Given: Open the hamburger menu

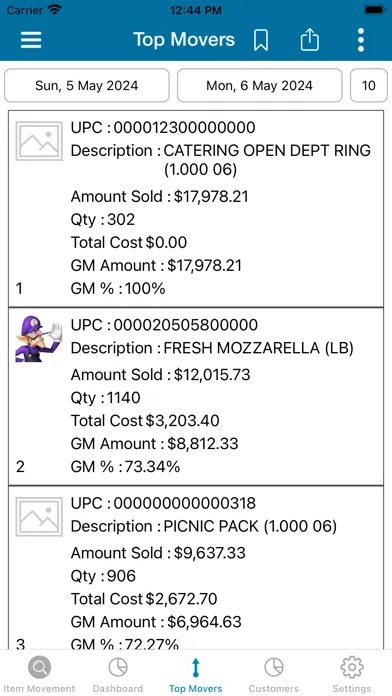Looking at the screenshot, I should coord(31,40).
